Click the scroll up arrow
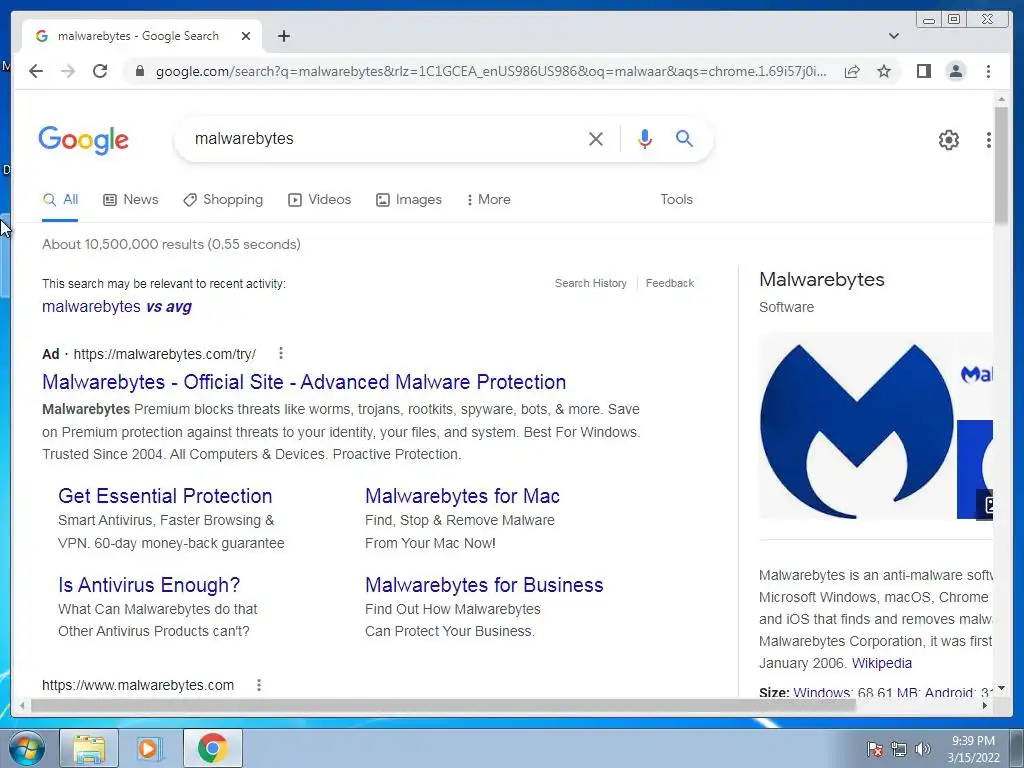This screenshot has width=1024, height=768. (1001, 99)
